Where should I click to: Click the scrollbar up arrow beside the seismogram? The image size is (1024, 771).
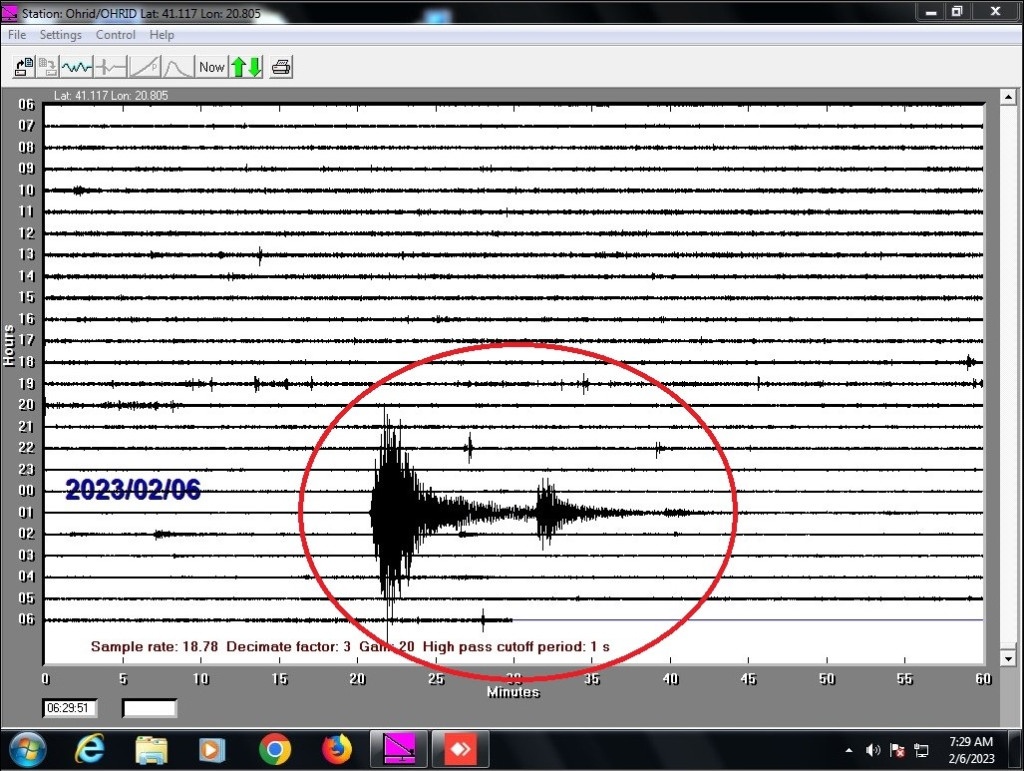1008,96
